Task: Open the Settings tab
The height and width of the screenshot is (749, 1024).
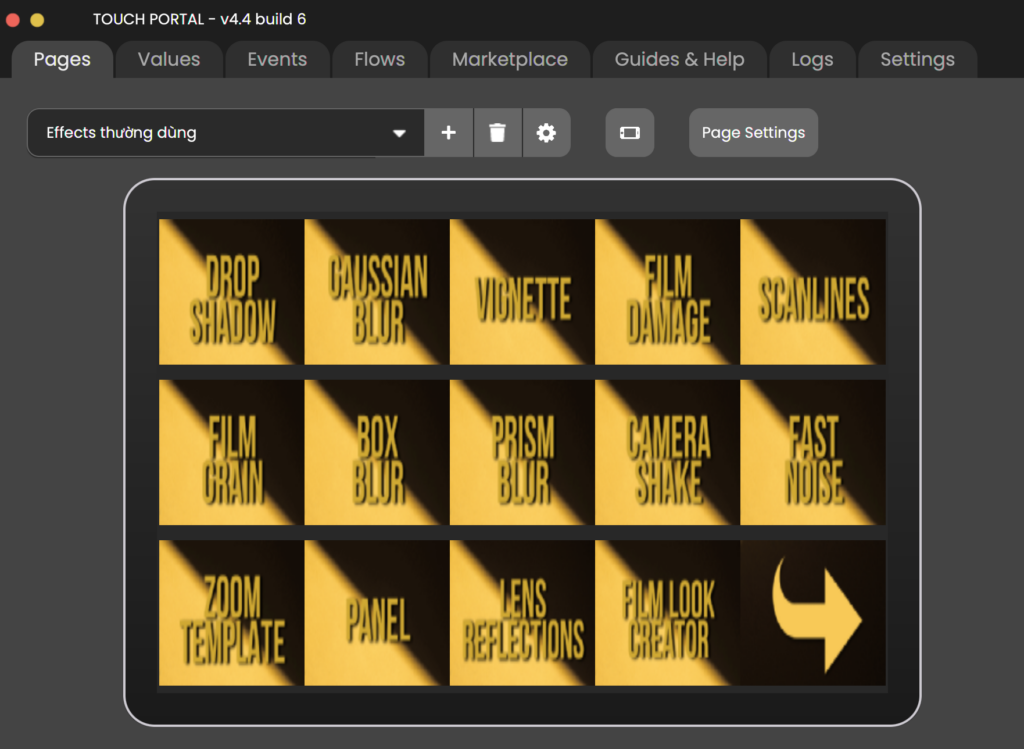Action: pyautogui.click(x=916, y=60)
